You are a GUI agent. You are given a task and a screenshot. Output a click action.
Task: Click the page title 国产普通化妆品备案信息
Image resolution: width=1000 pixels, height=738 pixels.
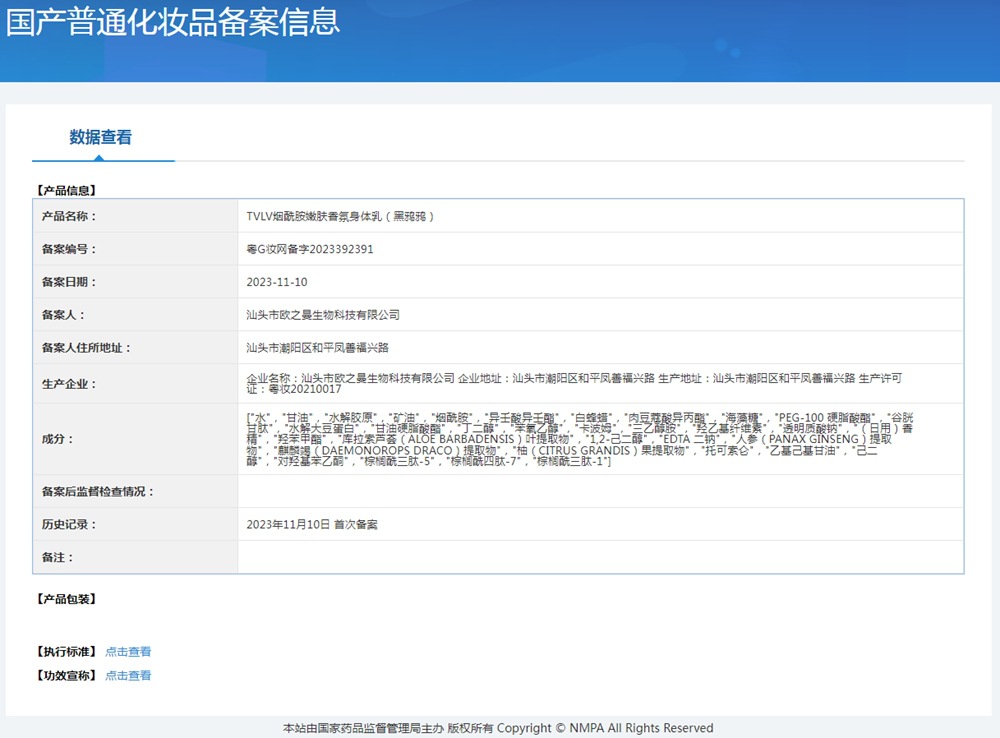tap(173, 21)
